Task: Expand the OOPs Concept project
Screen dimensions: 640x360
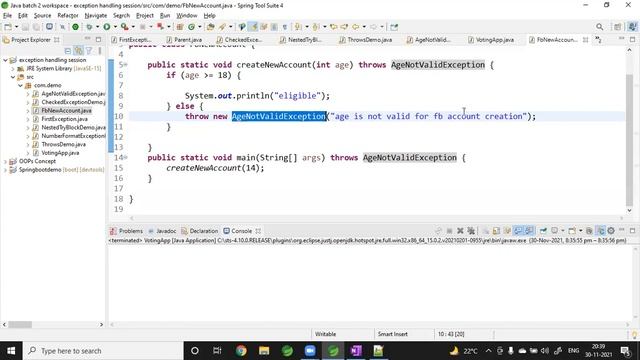Action: click(x=5, y=161)
